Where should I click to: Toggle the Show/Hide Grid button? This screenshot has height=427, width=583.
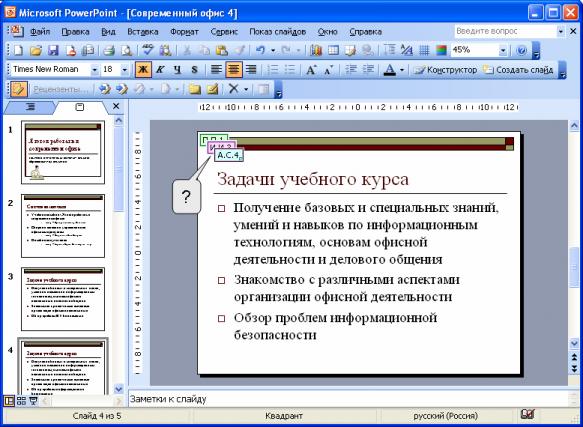point(424,51)
